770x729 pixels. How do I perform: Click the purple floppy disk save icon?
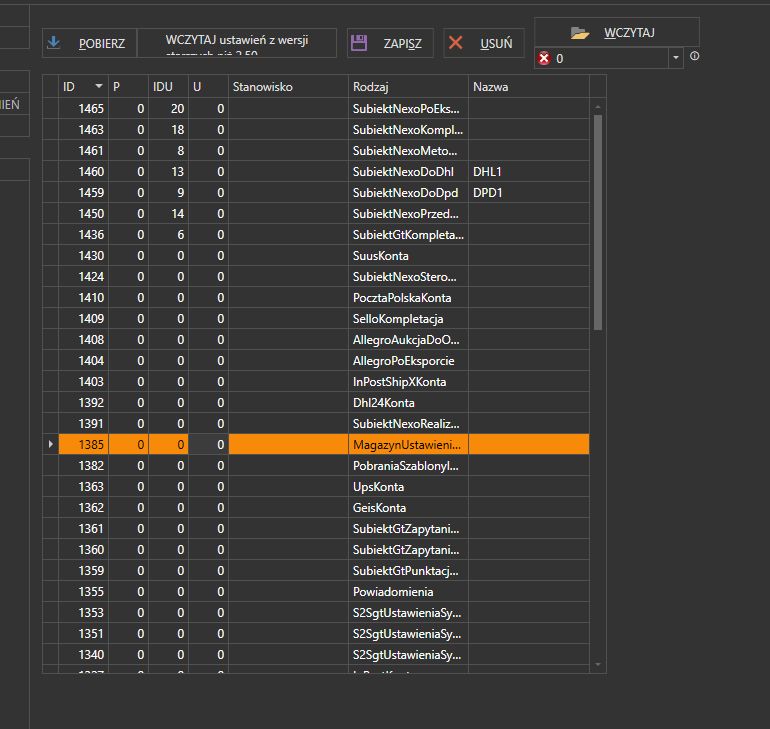(359, 43)
